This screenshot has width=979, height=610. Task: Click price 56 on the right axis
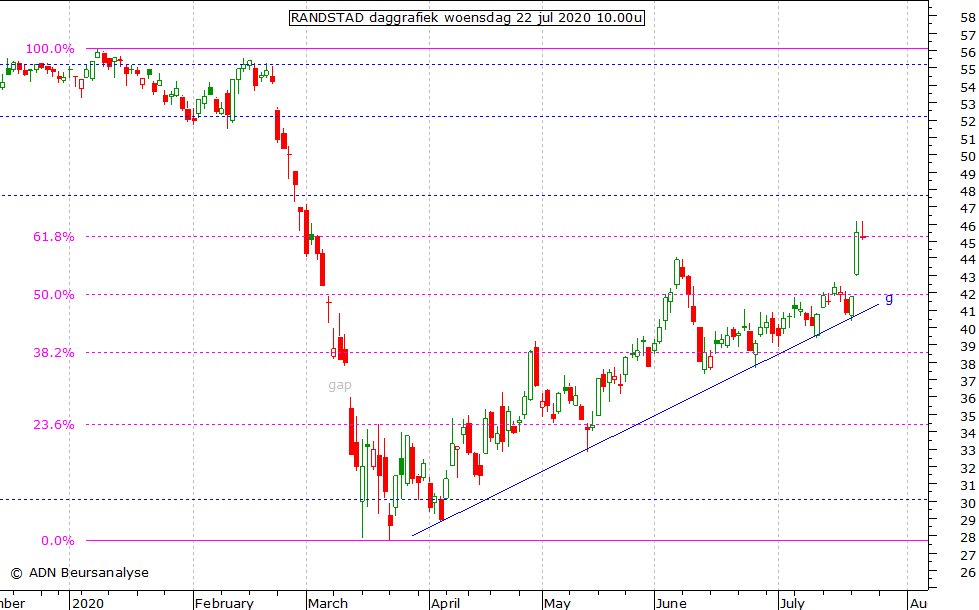tap(968, 53)
